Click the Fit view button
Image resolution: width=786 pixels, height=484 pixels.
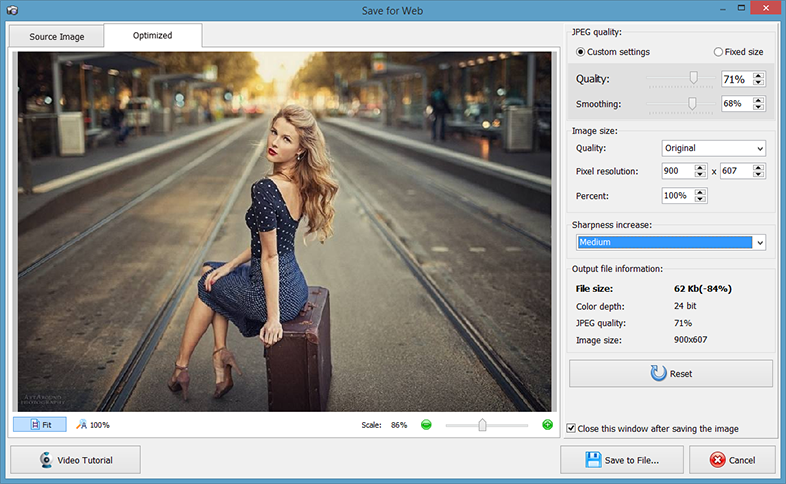(x=40, y=425)
